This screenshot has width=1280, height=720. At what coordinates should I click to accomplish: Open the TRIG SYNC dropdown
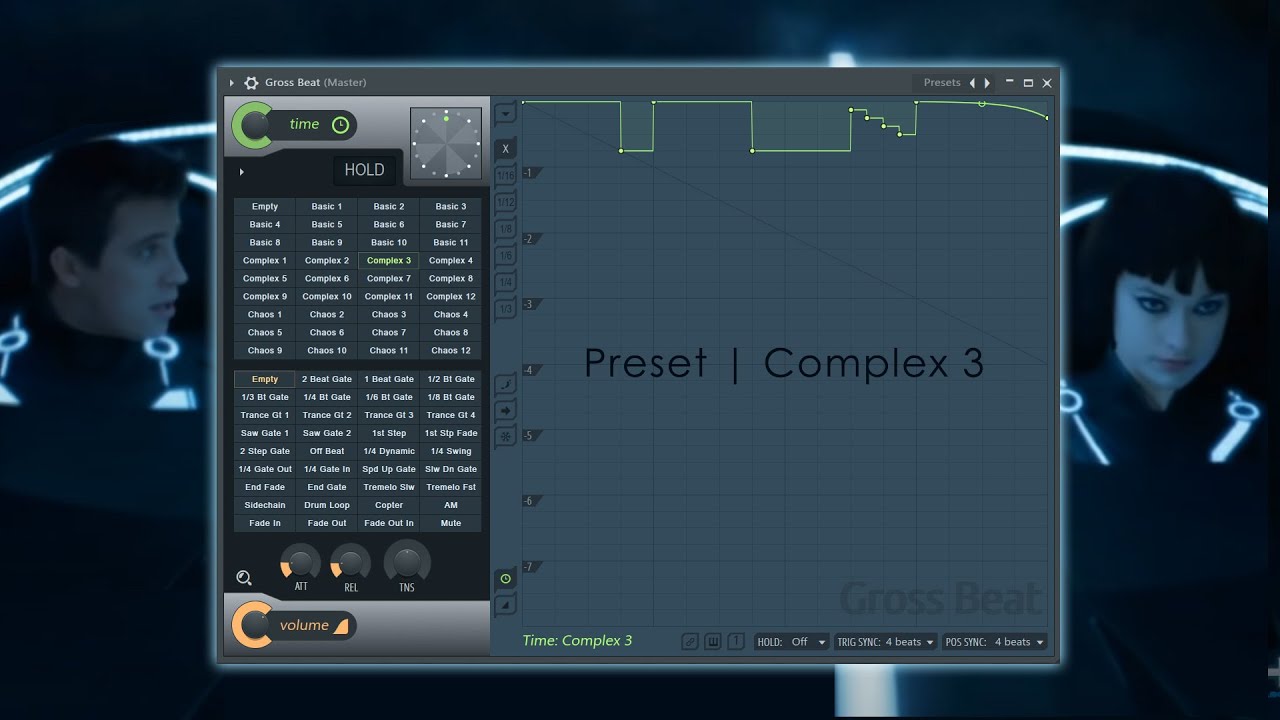point(886,642)
